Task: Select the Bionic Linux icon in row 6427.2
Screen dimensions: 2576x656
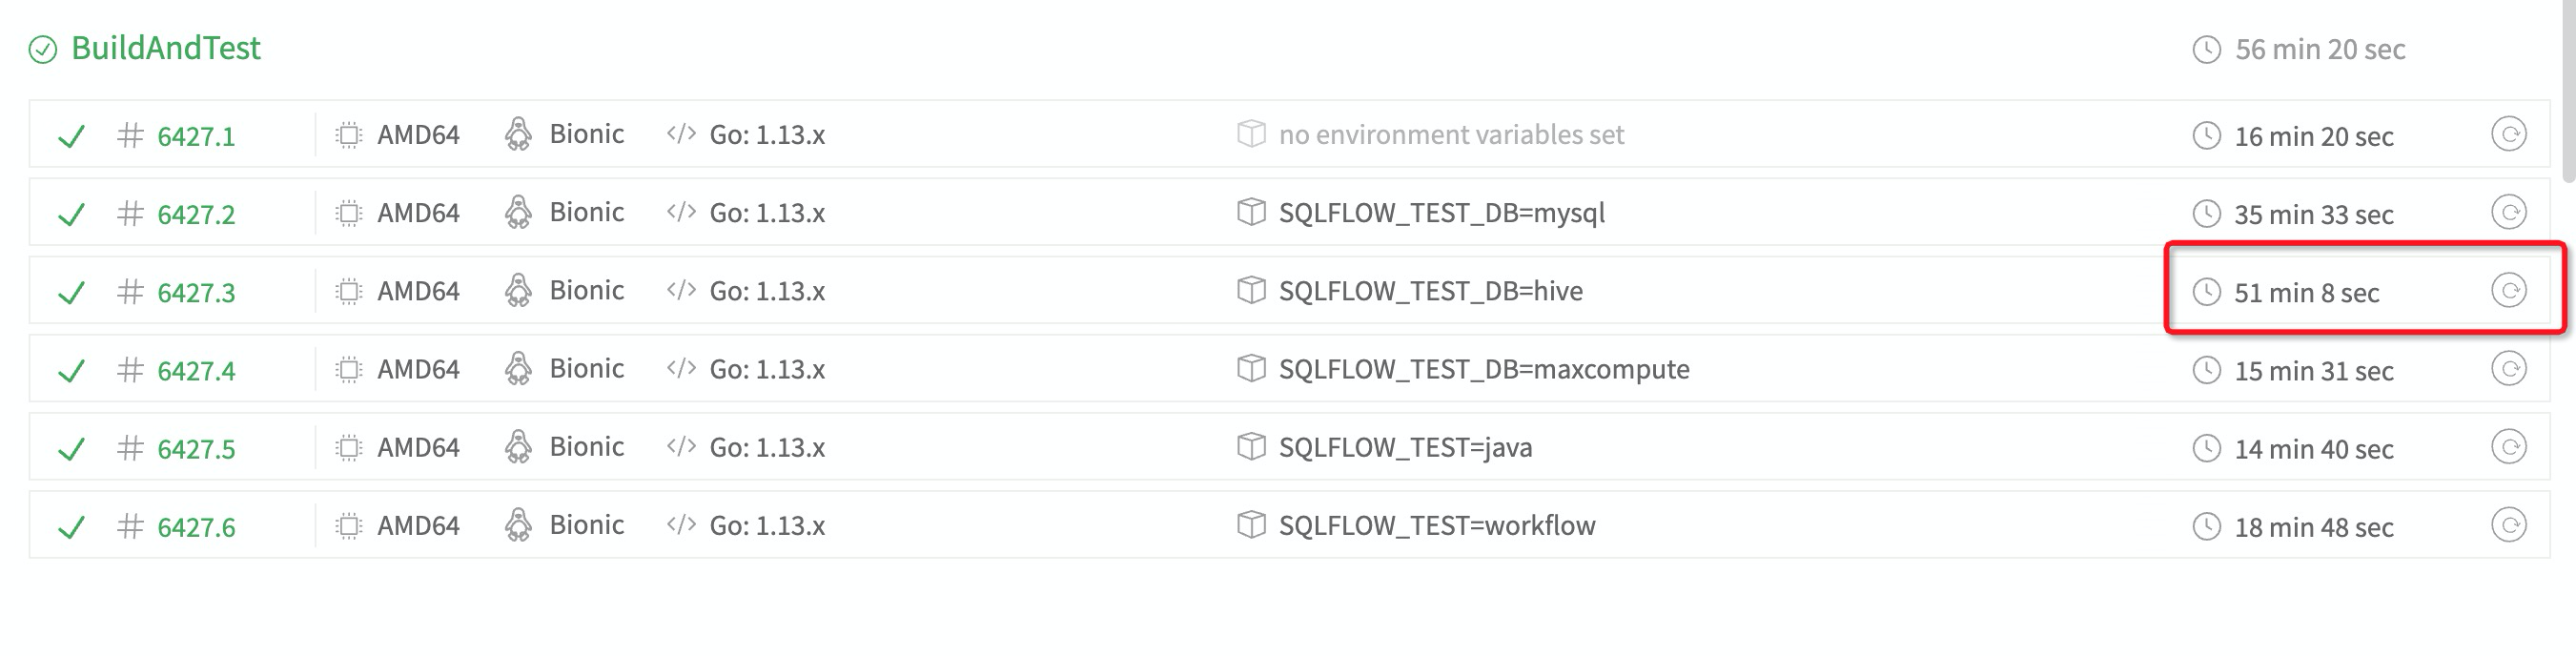Action: point(519,212)
